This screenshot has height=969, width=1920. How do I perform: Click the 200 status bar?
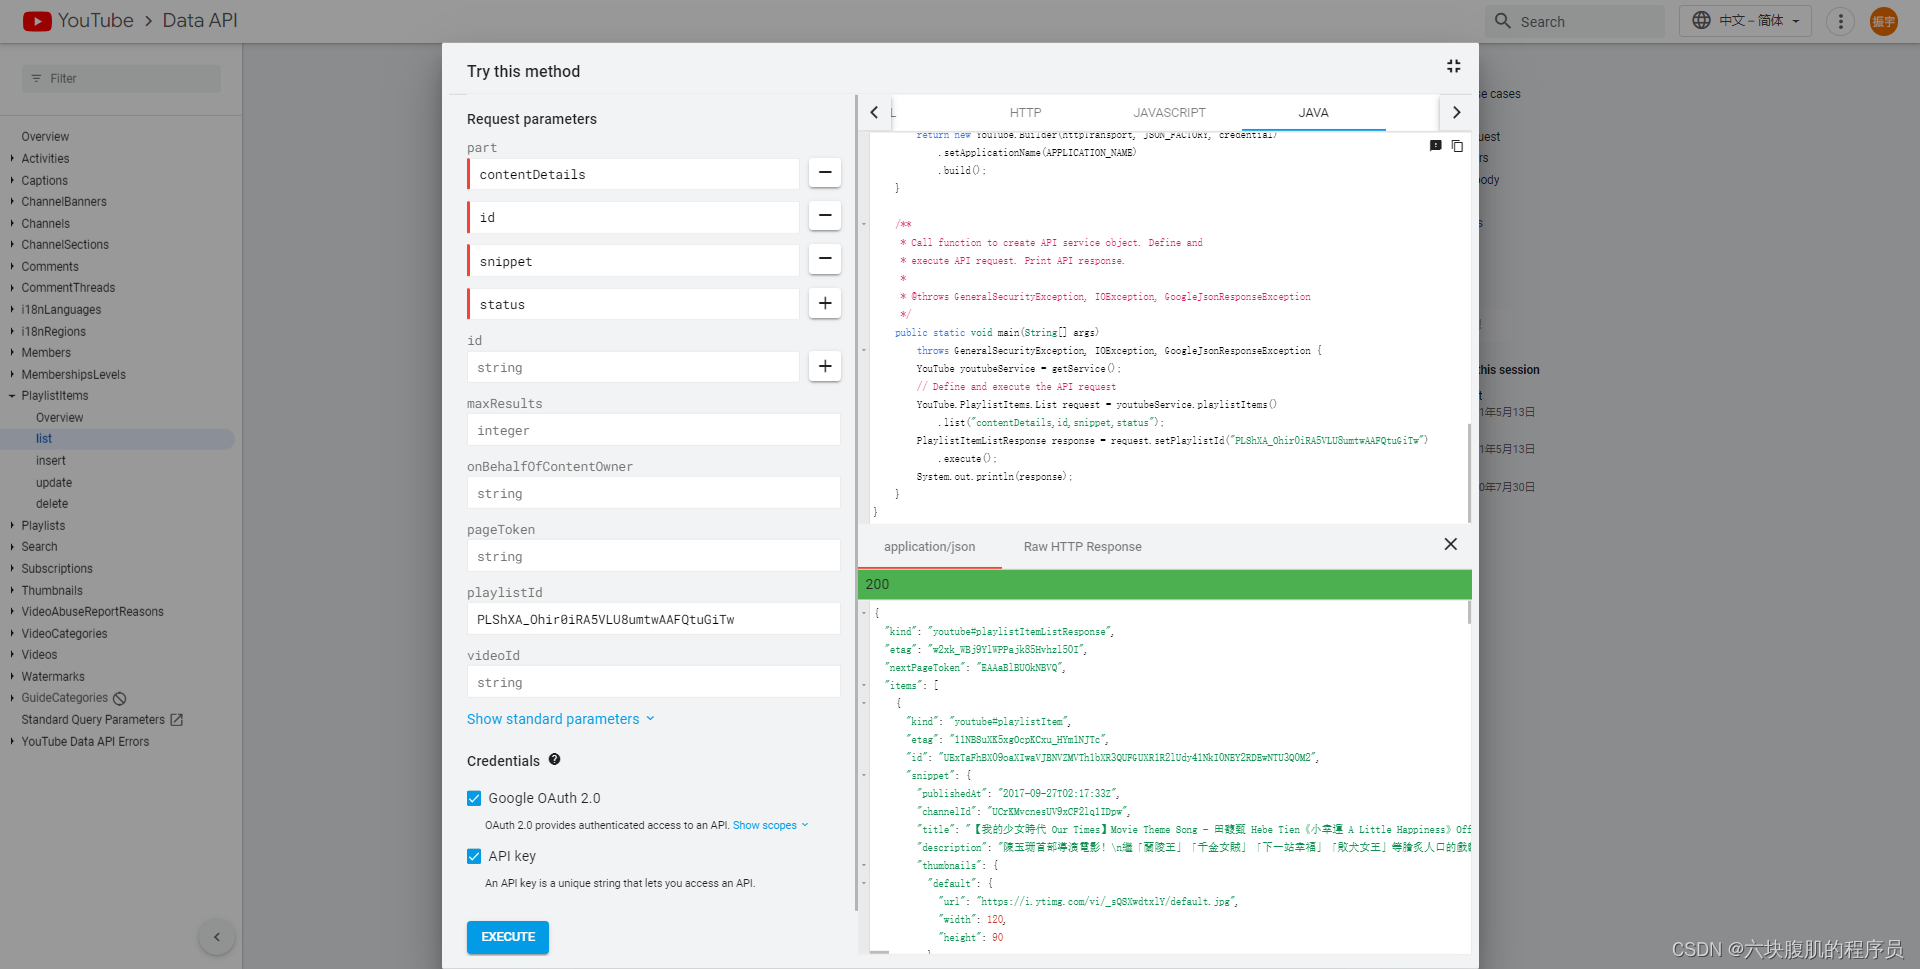coord(1164,584)
